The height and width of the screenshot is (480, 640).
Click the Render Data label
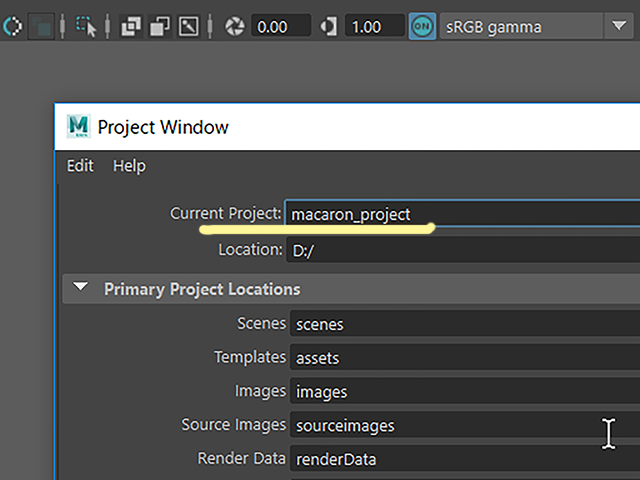pyautogui.click(x=242, y=458)
